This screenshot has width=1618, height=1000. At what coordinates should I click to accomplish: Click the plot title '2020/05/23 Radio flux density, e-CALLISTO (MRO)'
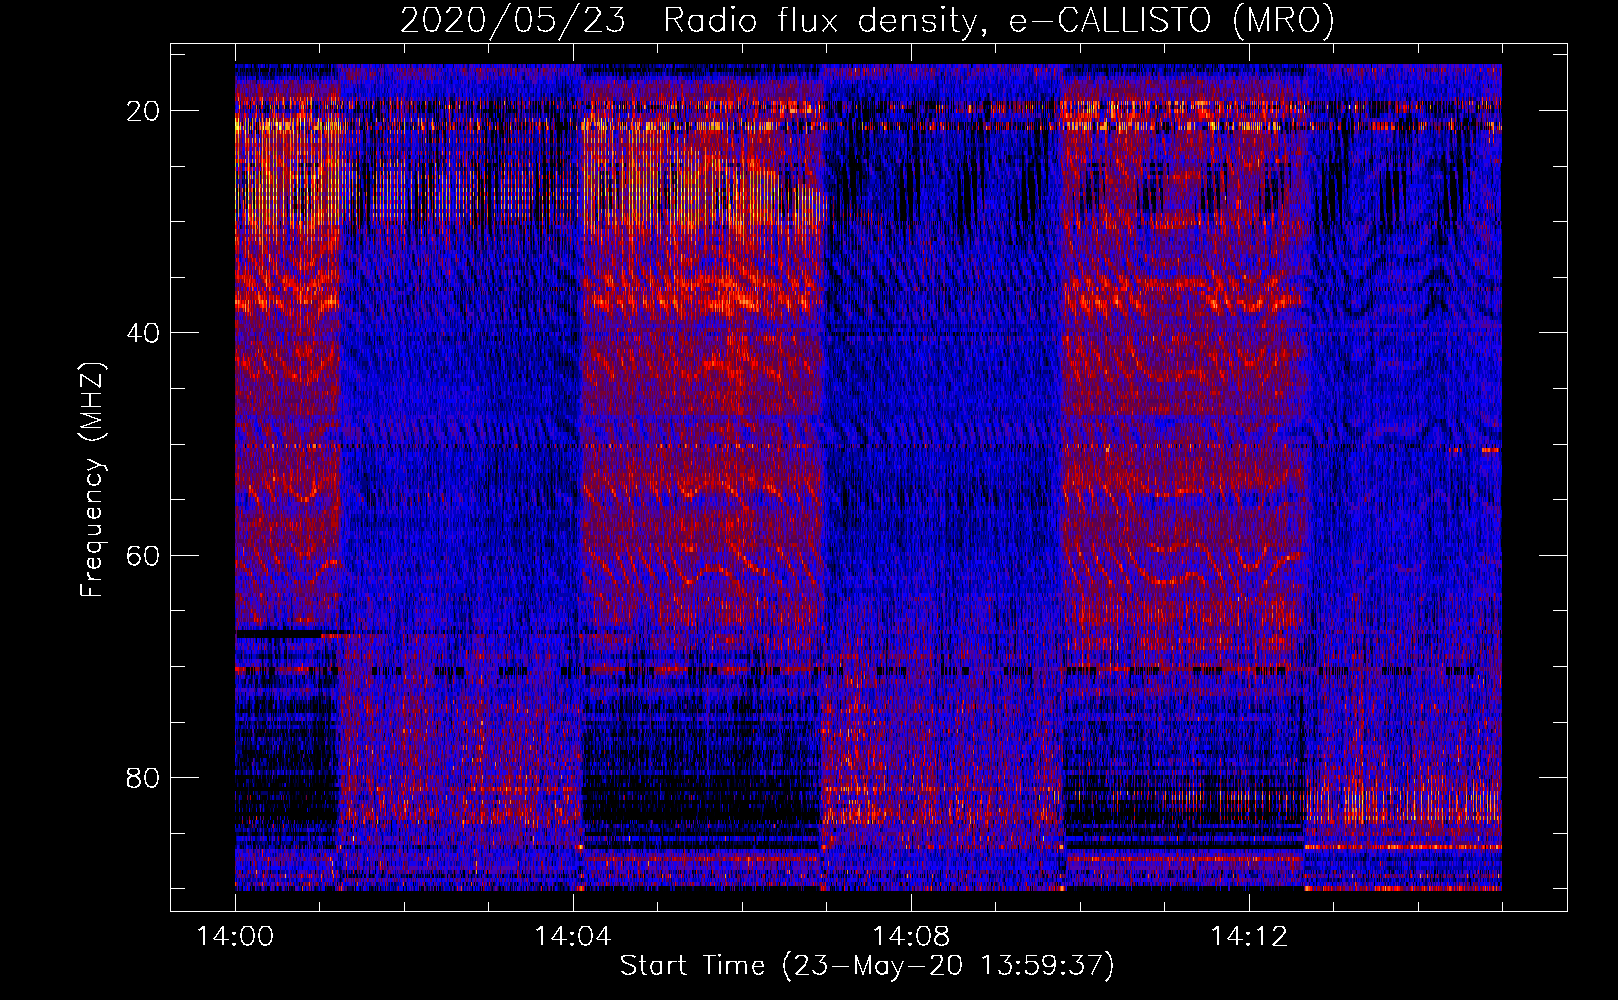867,21
